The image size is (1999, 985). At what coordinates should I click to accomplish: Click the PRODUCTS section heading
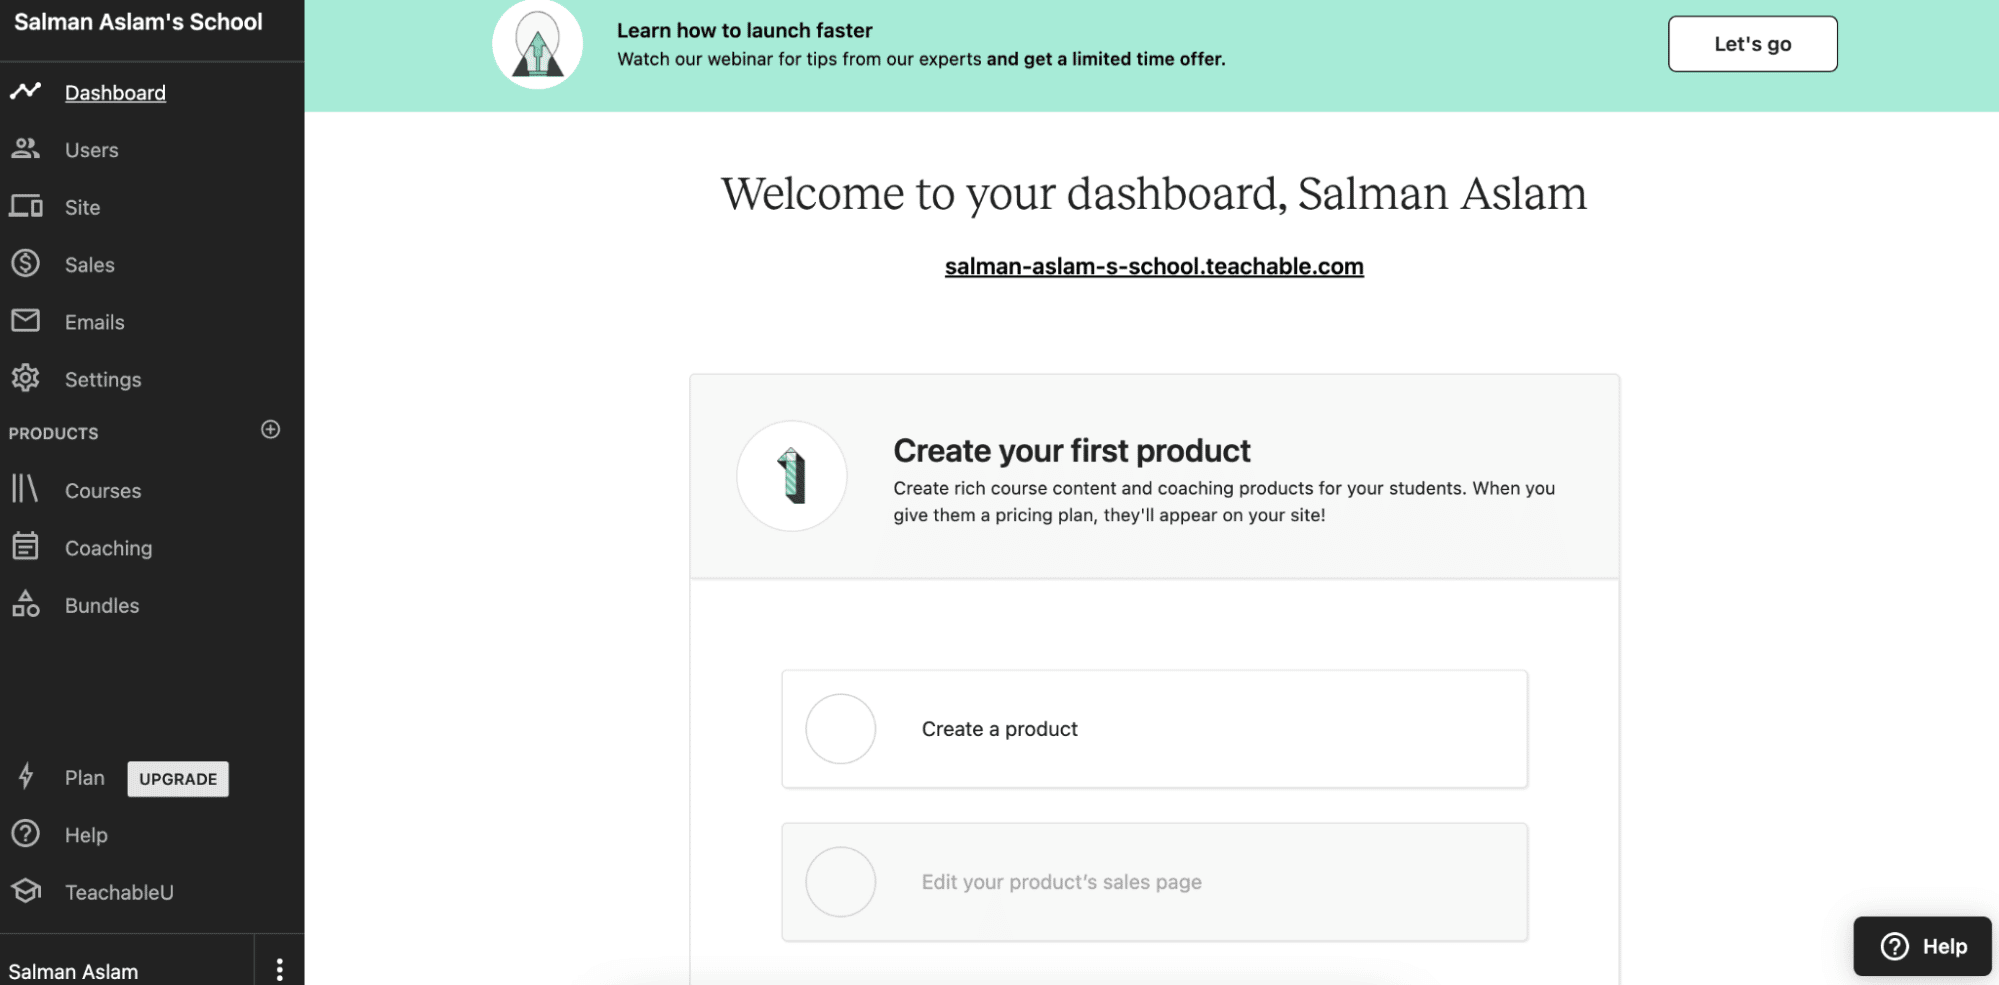pyautogui.click(x=54, y=433)
